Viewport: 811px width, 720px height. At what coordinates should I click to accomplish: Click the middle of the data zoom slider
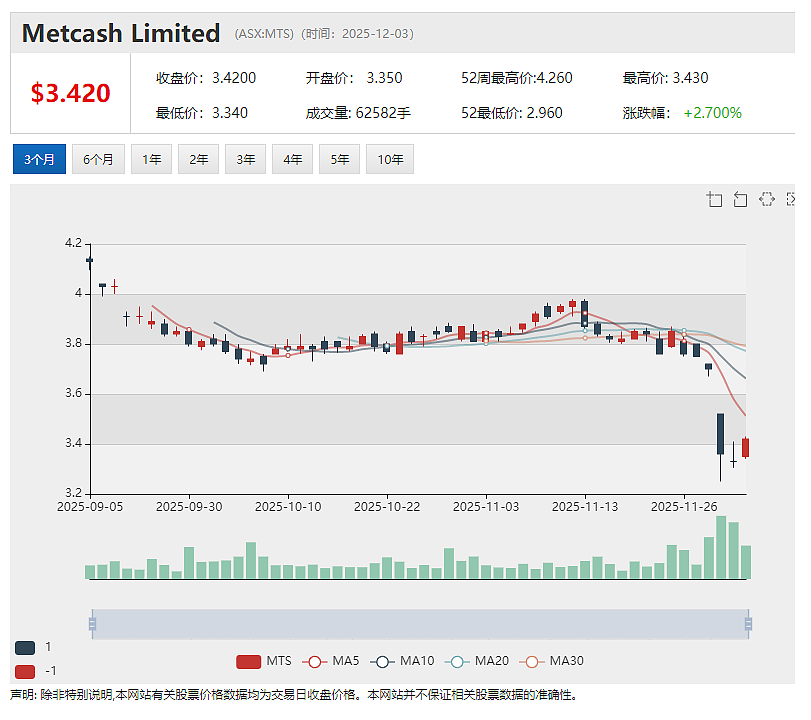(x=420, y=624)
